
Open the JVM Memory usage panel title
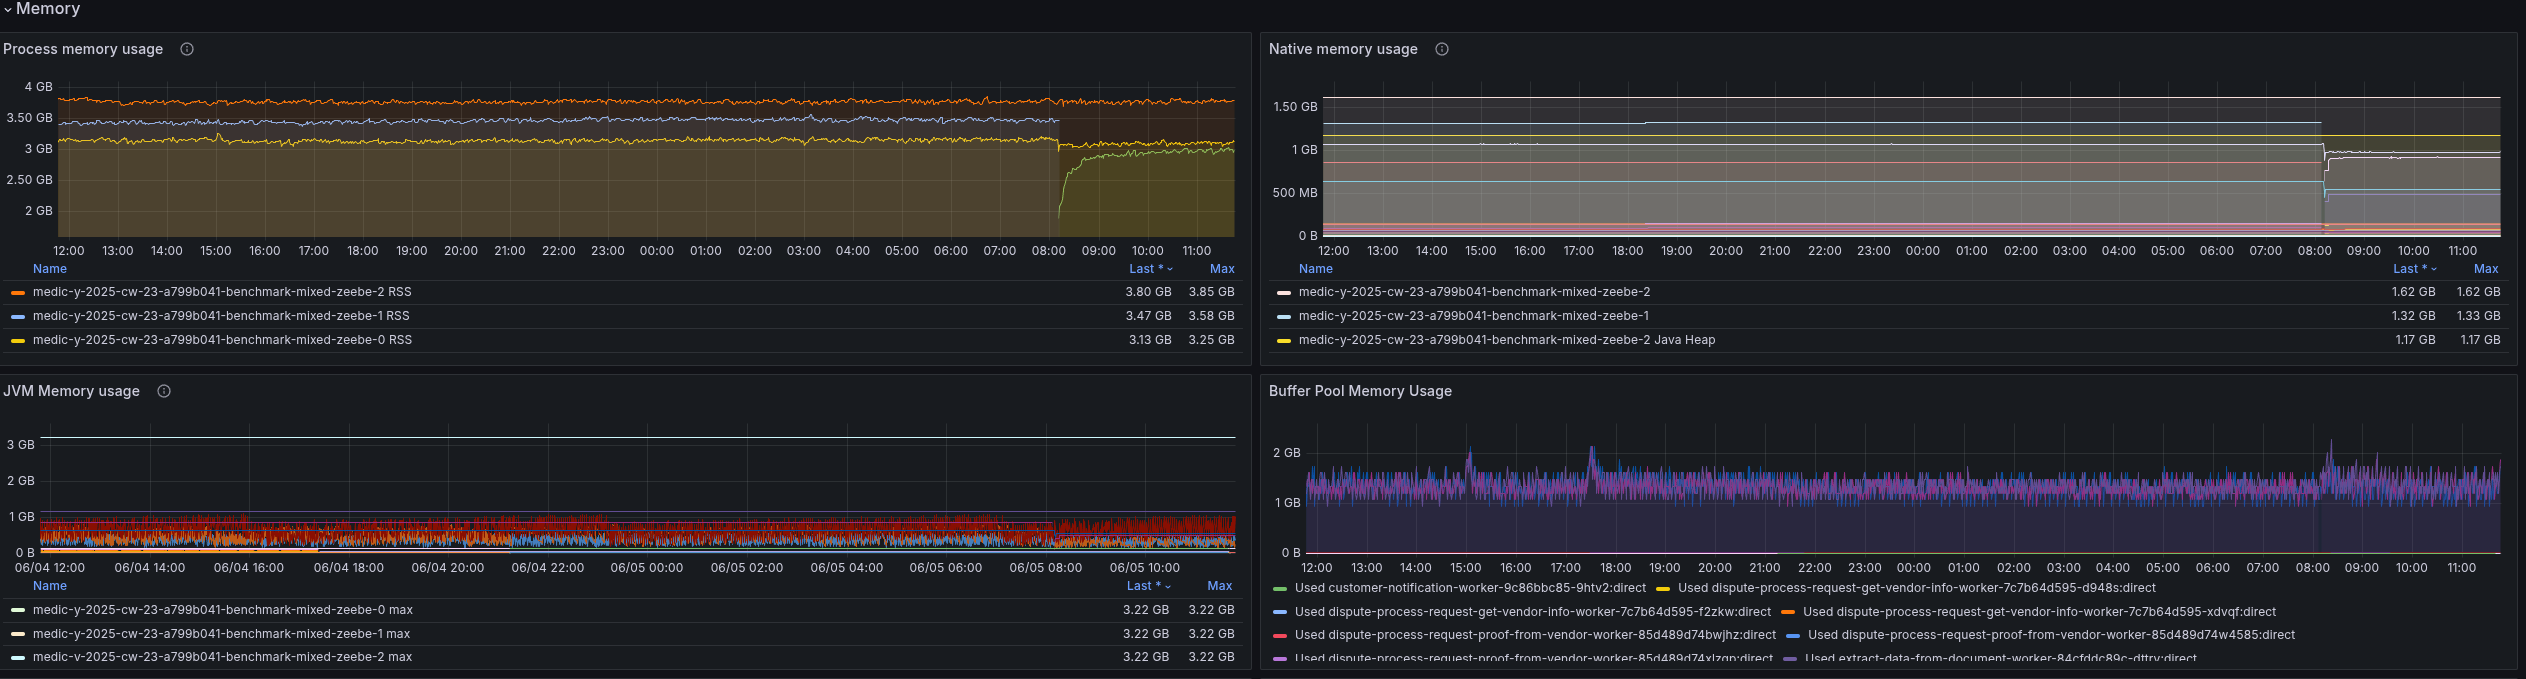click(x=71, y=391)
